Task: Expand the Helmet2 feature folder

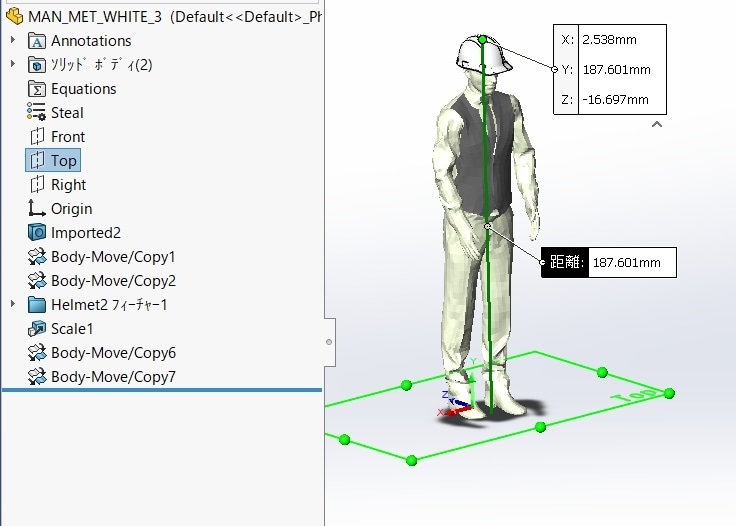Action: point(13,304)
